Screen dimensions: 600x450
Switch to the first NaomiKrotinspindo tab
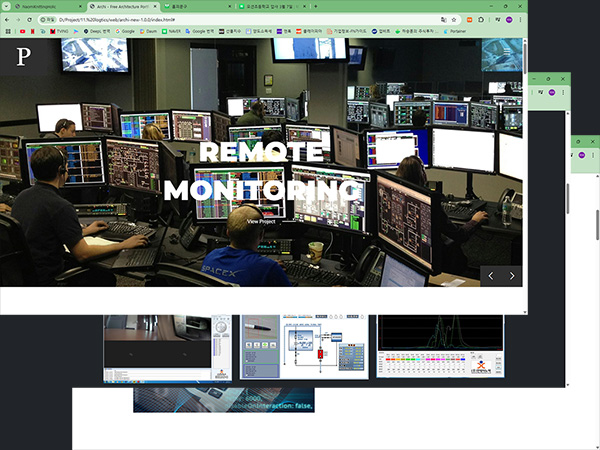[40, 6]
